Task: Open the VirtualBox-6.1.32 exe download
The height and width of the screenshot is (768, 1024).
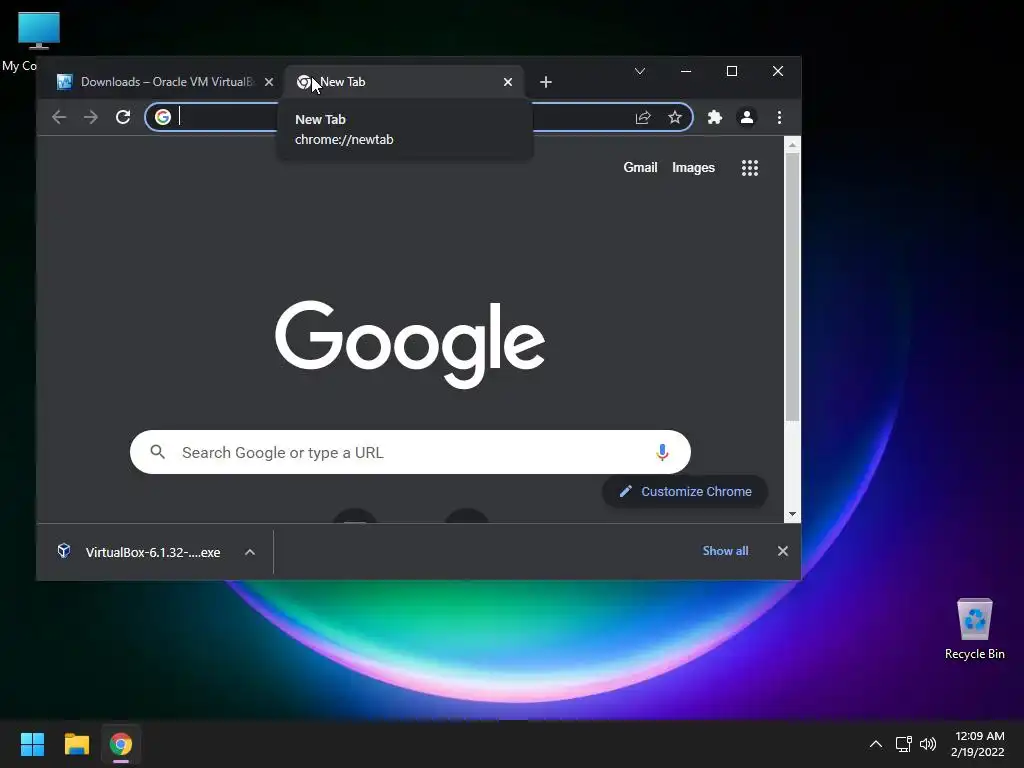Action: (x=153, y=552)
